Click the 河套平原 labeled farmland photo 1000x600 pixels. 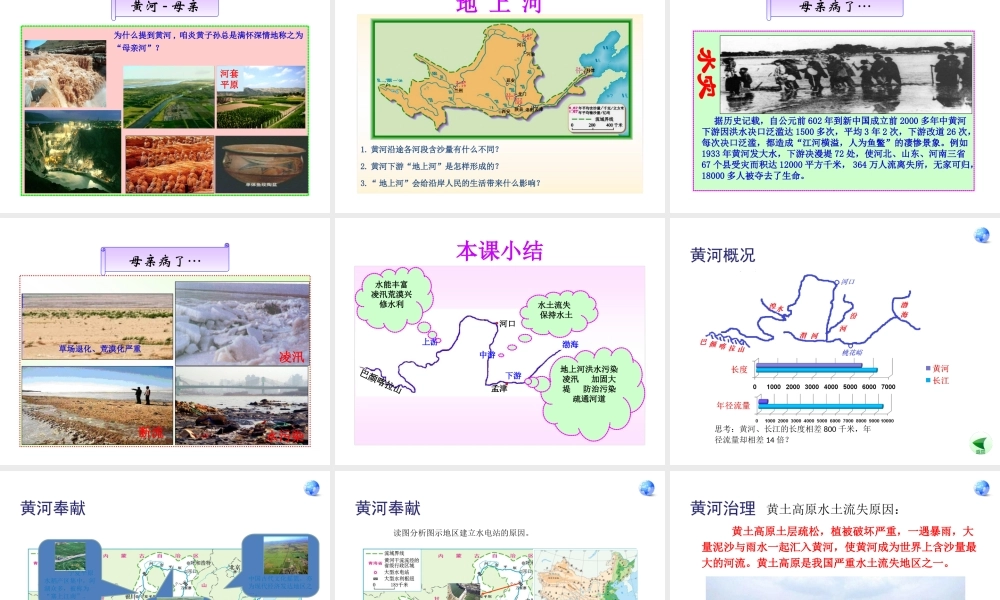click(x=261, y=98)
